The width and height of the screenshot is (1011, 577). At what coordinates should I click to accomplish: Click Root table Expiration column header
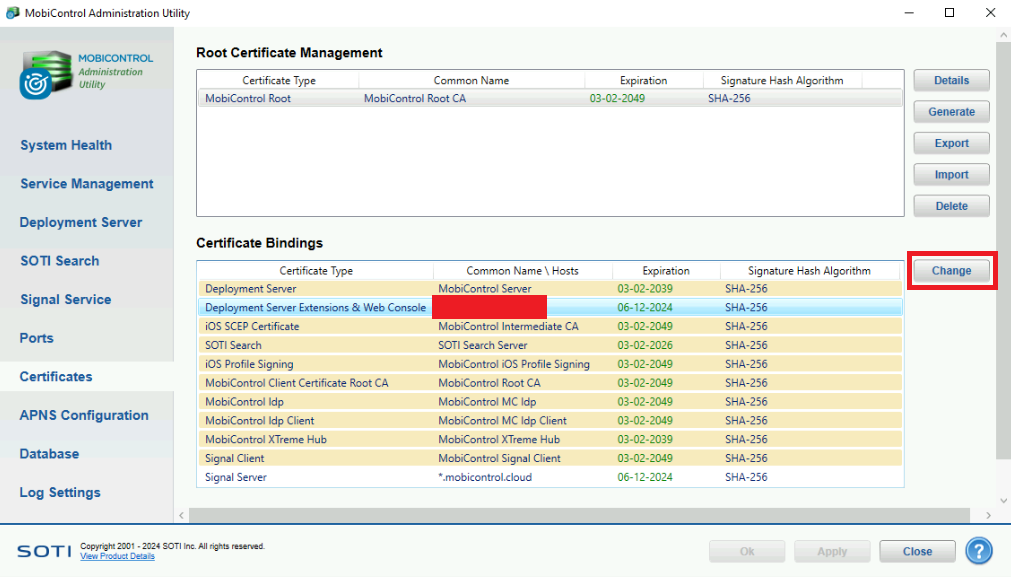pos(643,81)
